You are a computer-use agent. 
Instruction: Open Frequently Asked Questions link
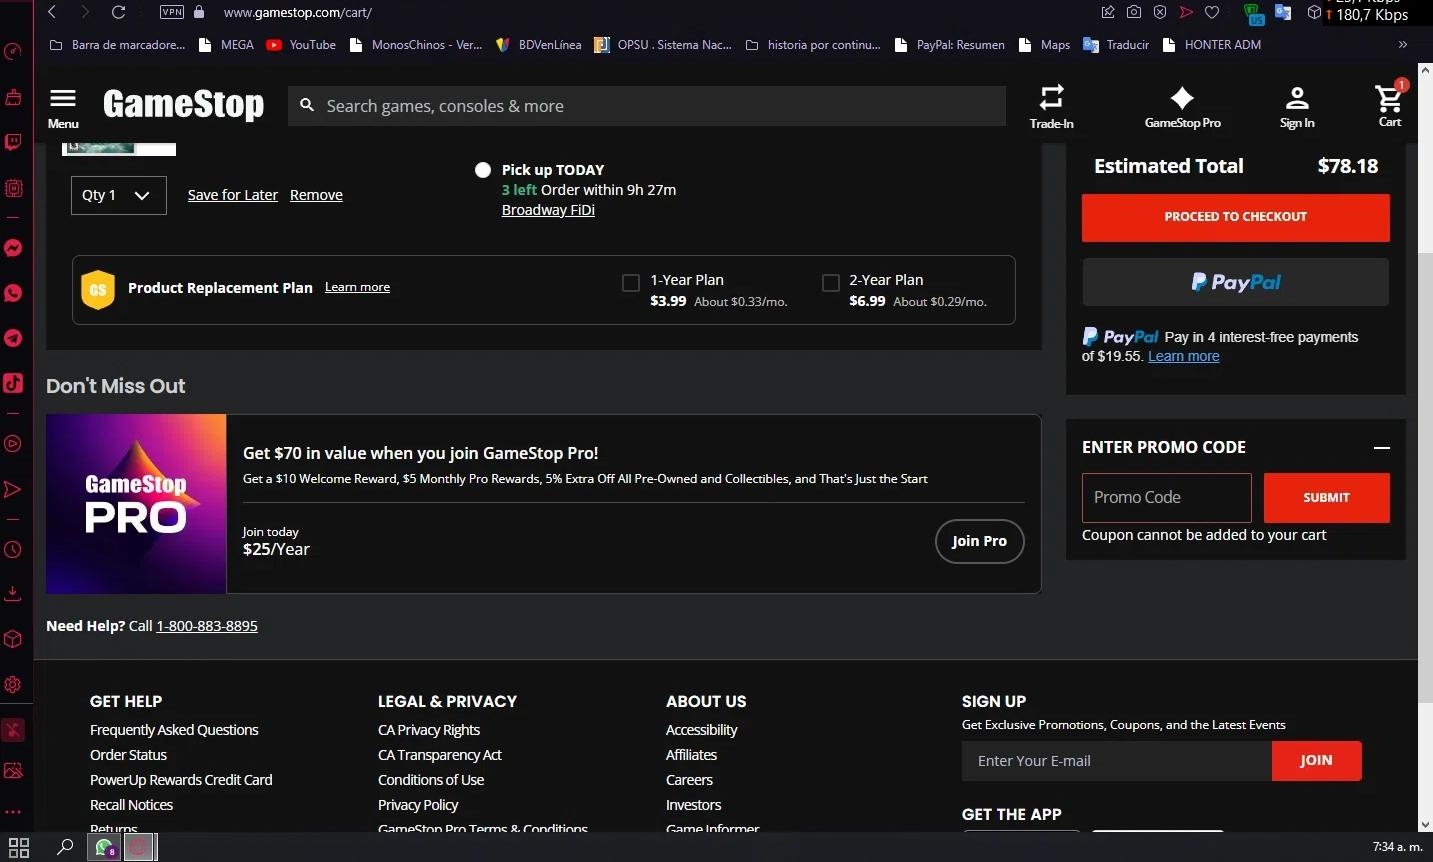click(174, 730)
